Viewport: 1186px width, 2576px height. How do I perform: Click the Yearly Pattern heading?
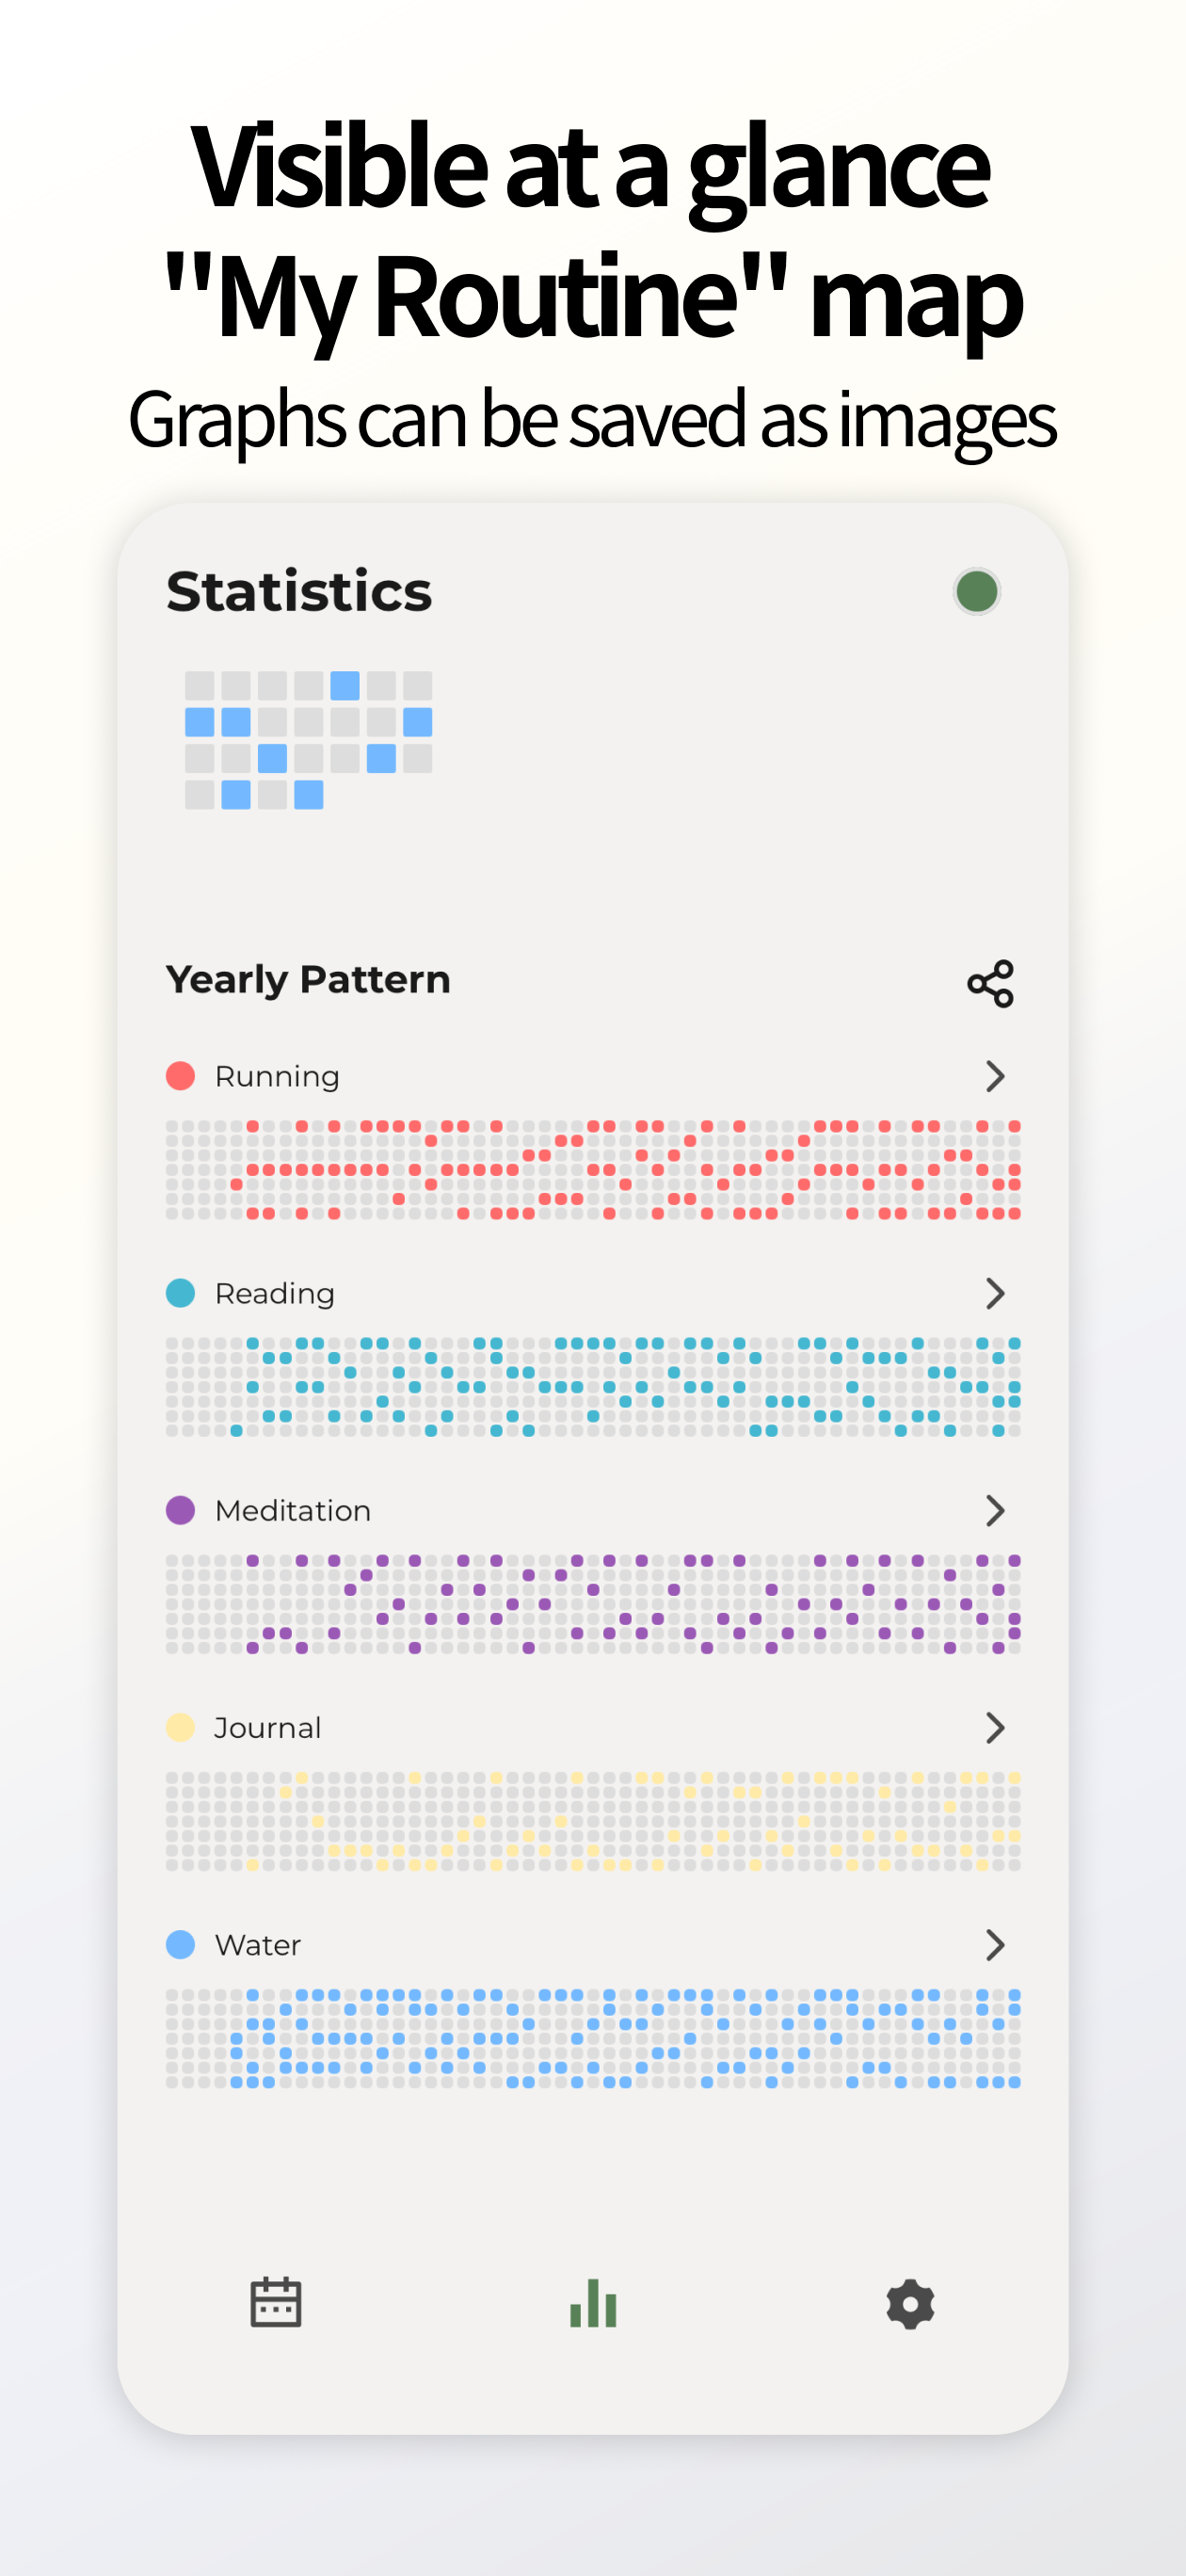(x=307, y=979)
